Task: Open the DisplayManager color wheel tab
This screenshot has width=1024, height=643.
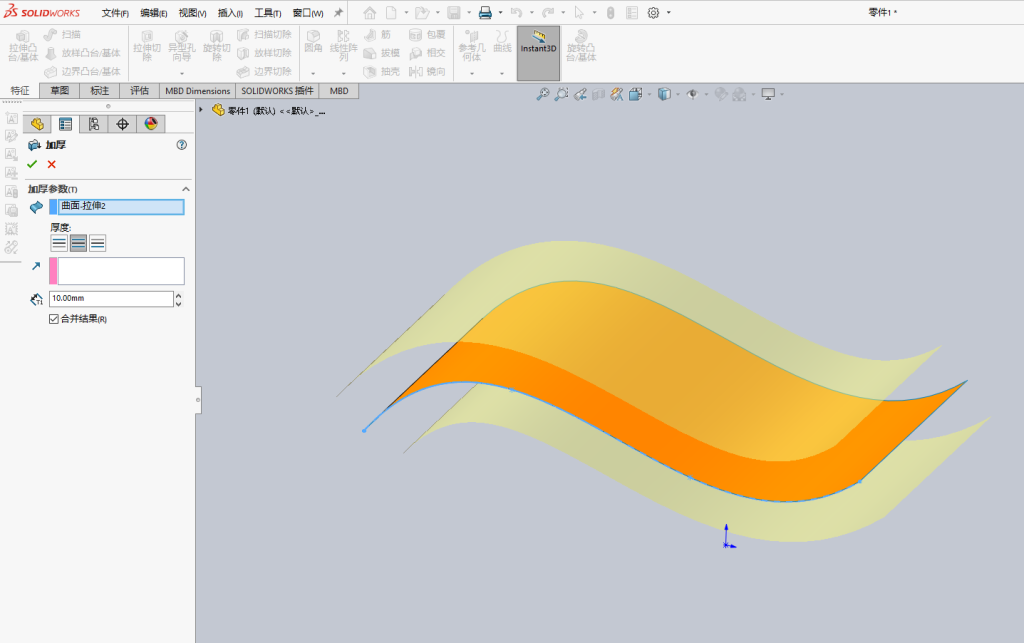Action: [151, 124]
